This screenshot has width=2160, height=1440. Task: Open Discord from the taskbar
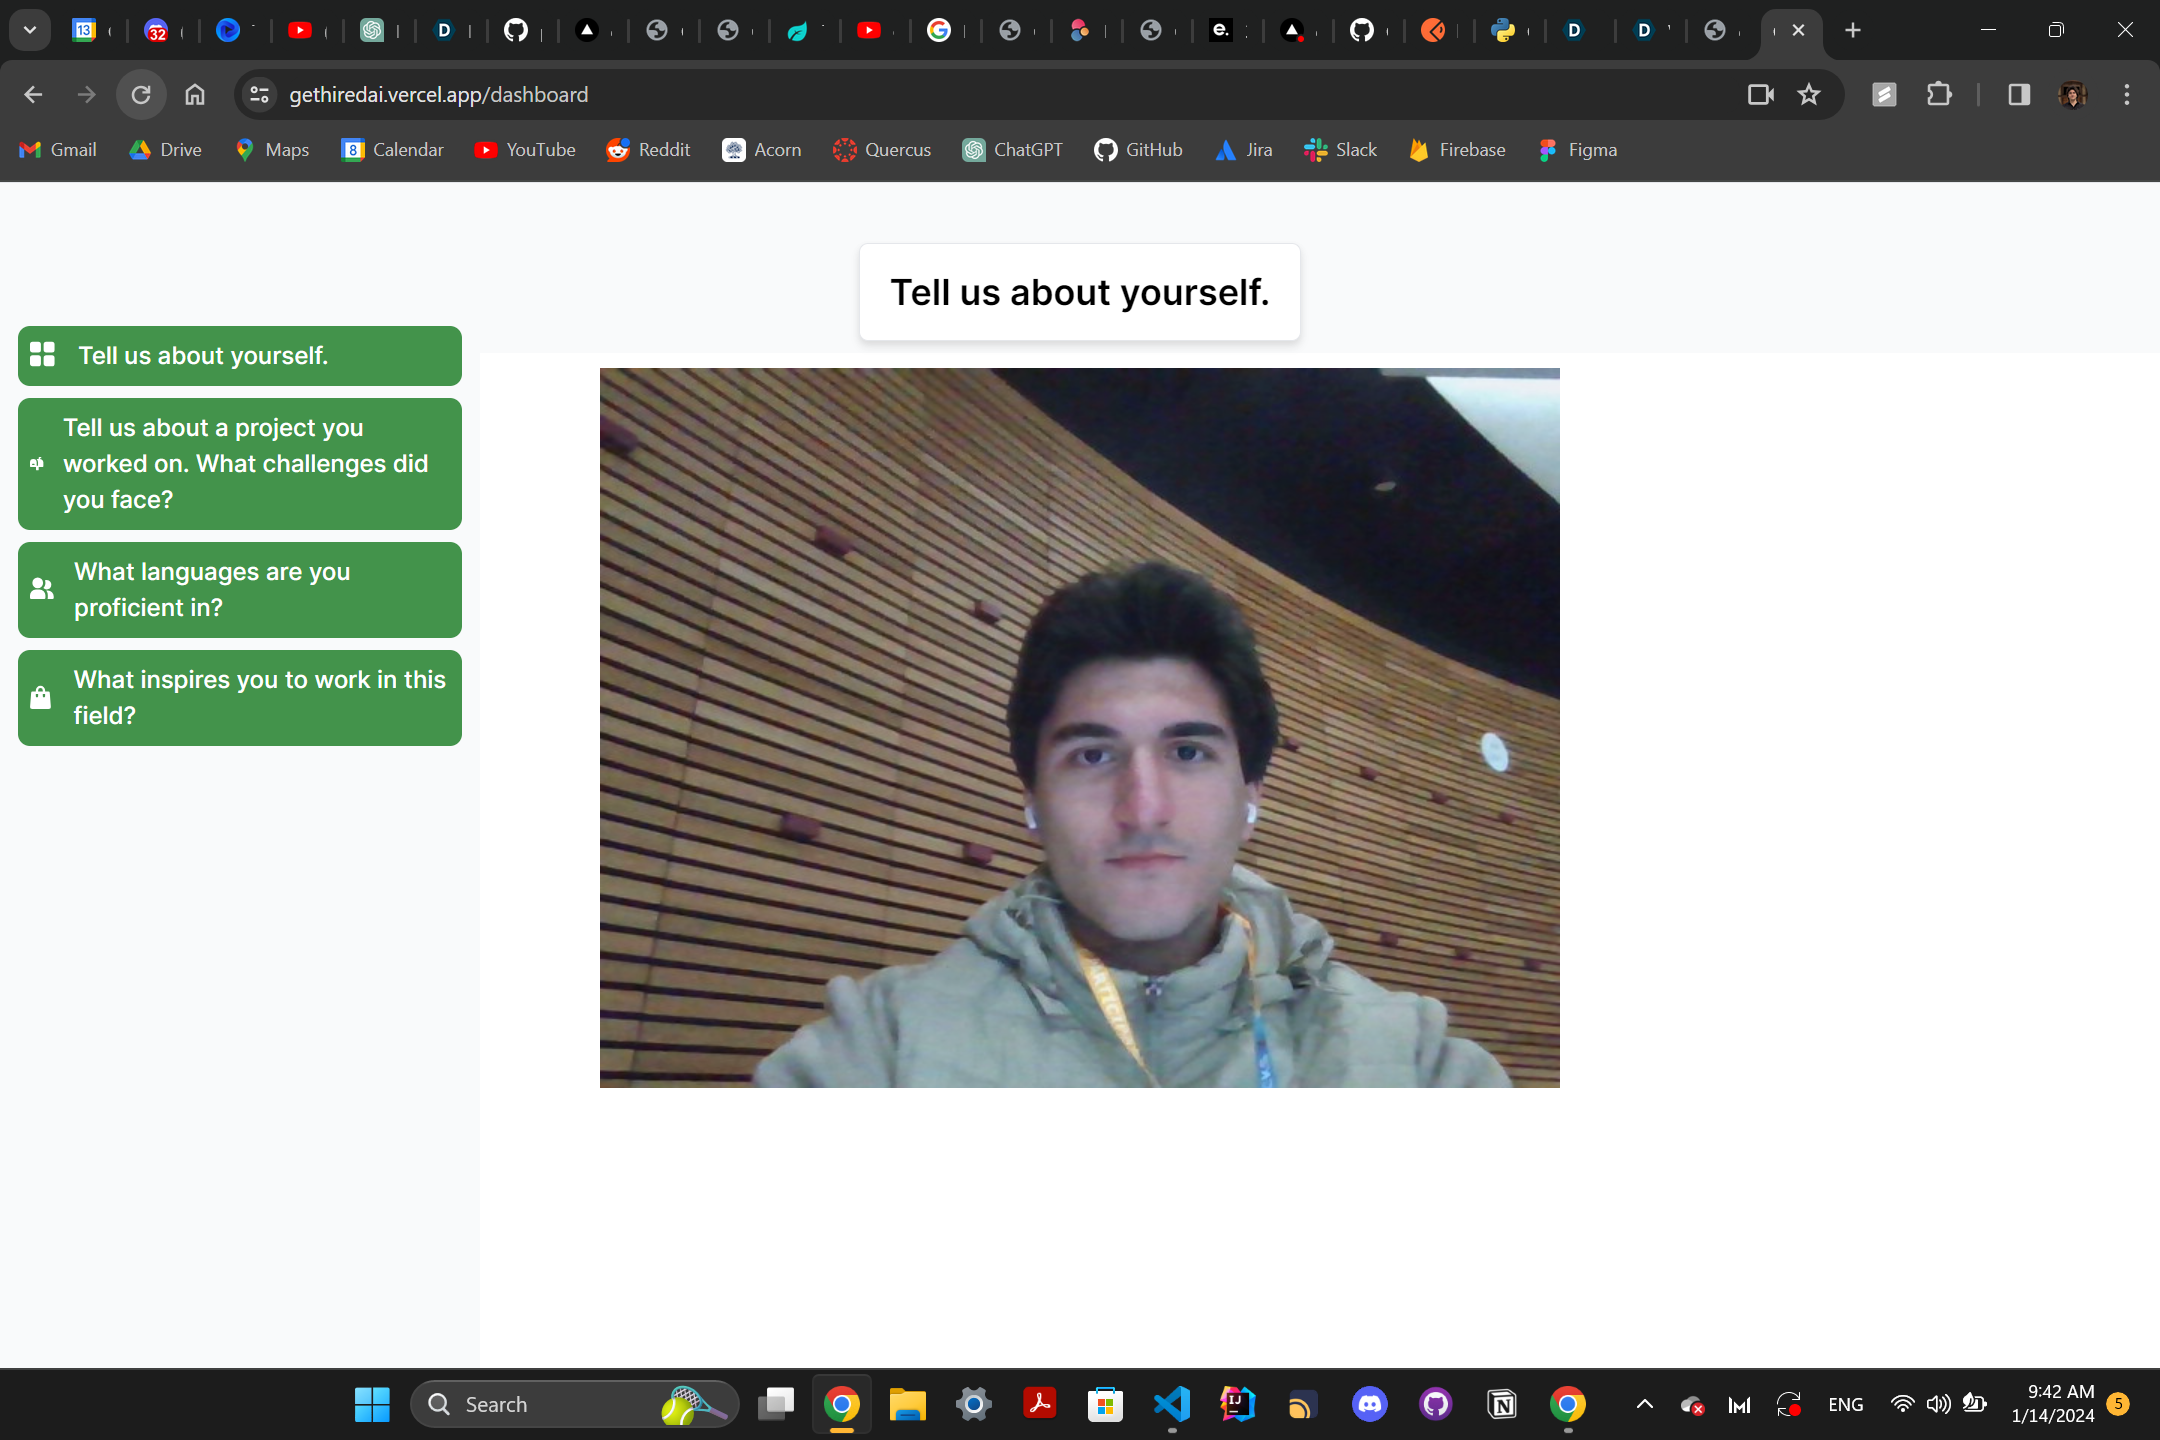coord(1369,1404)
